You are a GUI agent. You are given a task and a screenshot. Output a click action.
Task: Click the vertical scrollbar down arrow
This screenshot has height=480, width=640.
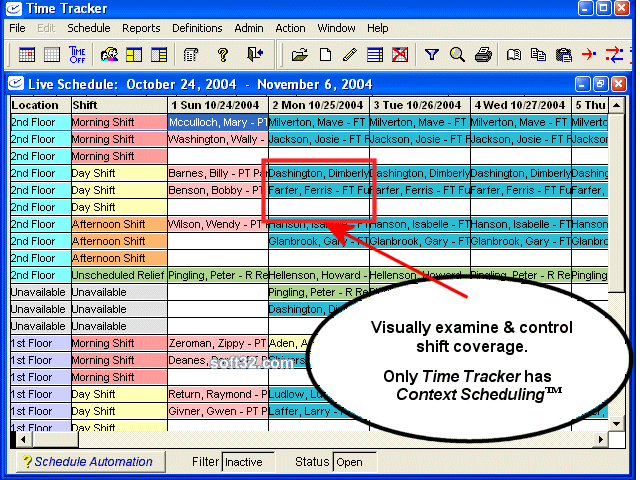click(x=617, y=424)
